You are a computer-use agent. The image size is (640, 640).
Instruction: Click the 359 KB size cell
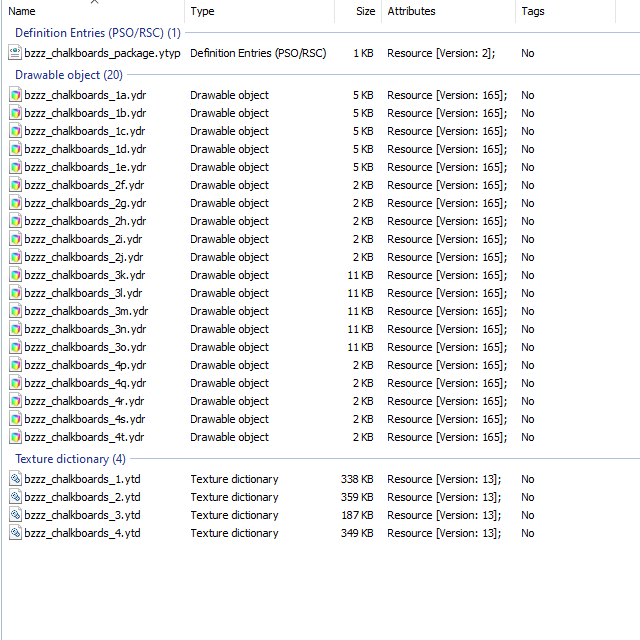pos(357,497)
